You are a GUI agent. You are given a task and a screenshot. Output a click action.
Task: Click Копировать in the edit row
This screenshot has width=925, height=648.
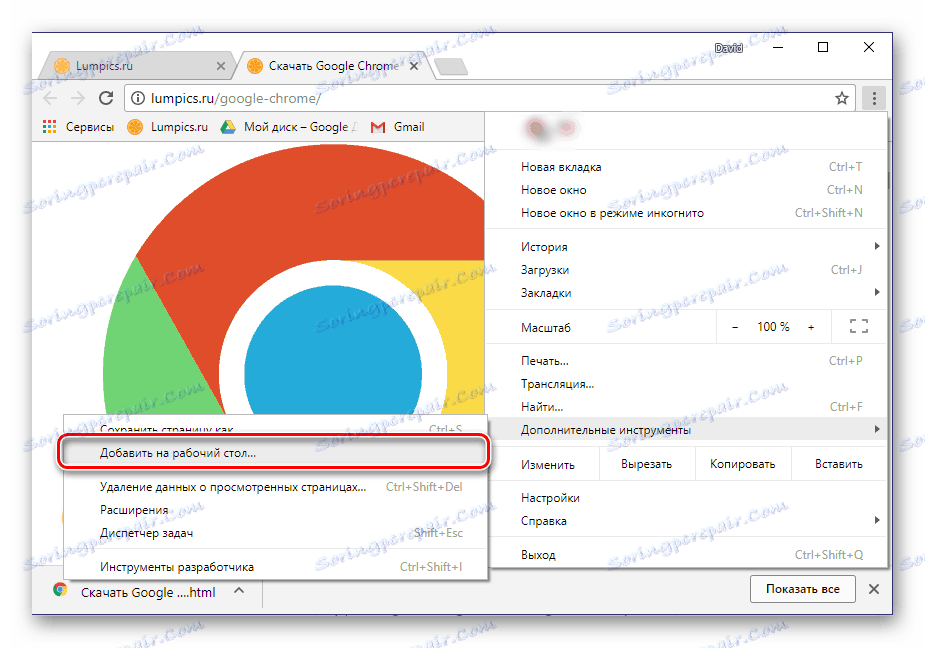[x=742, y=464]
